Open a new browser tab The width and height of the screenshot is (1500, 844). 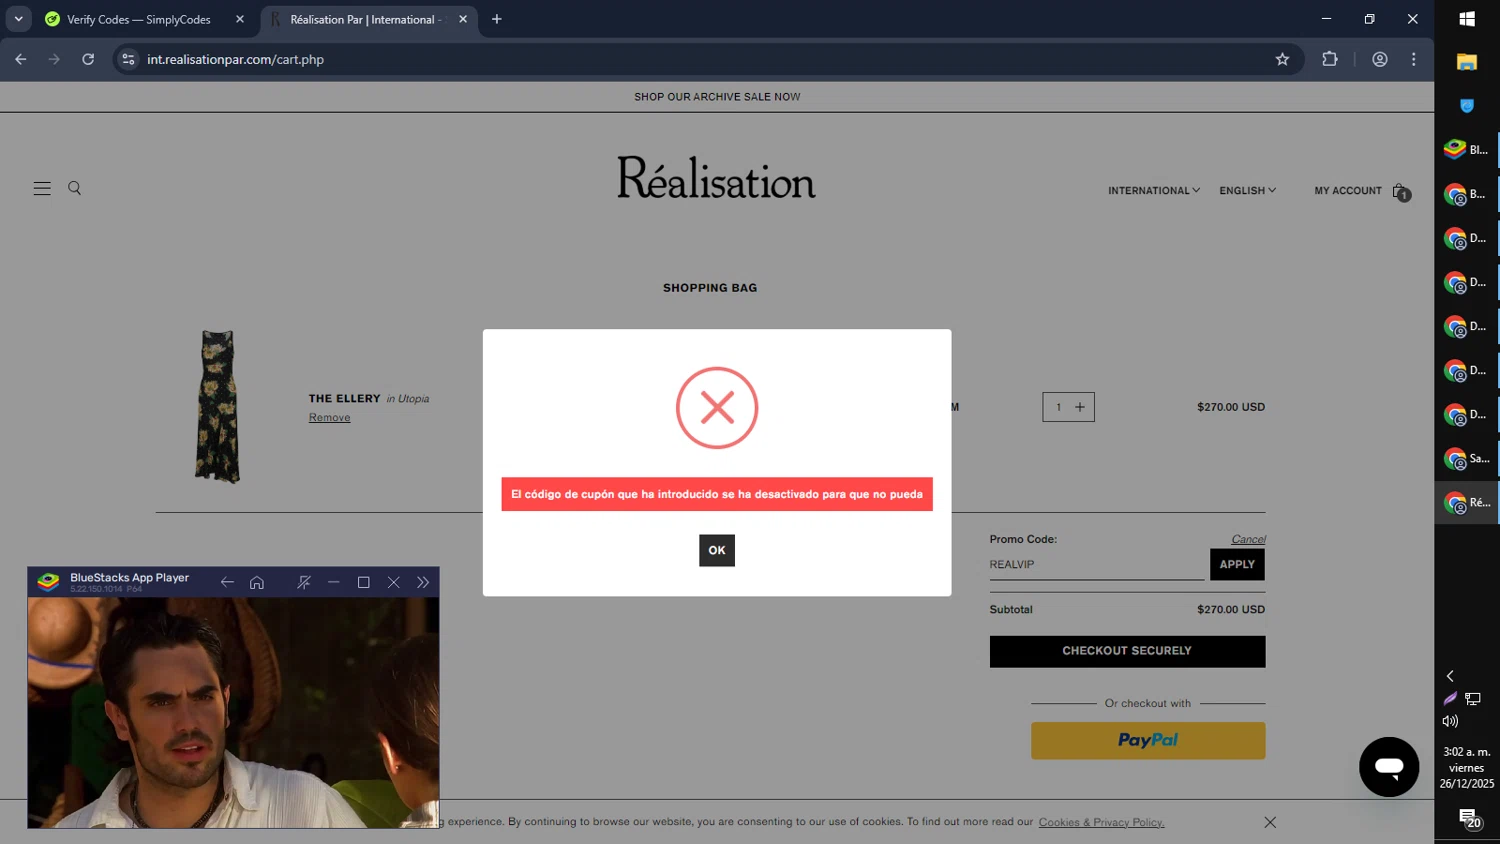tap(497, 19)
